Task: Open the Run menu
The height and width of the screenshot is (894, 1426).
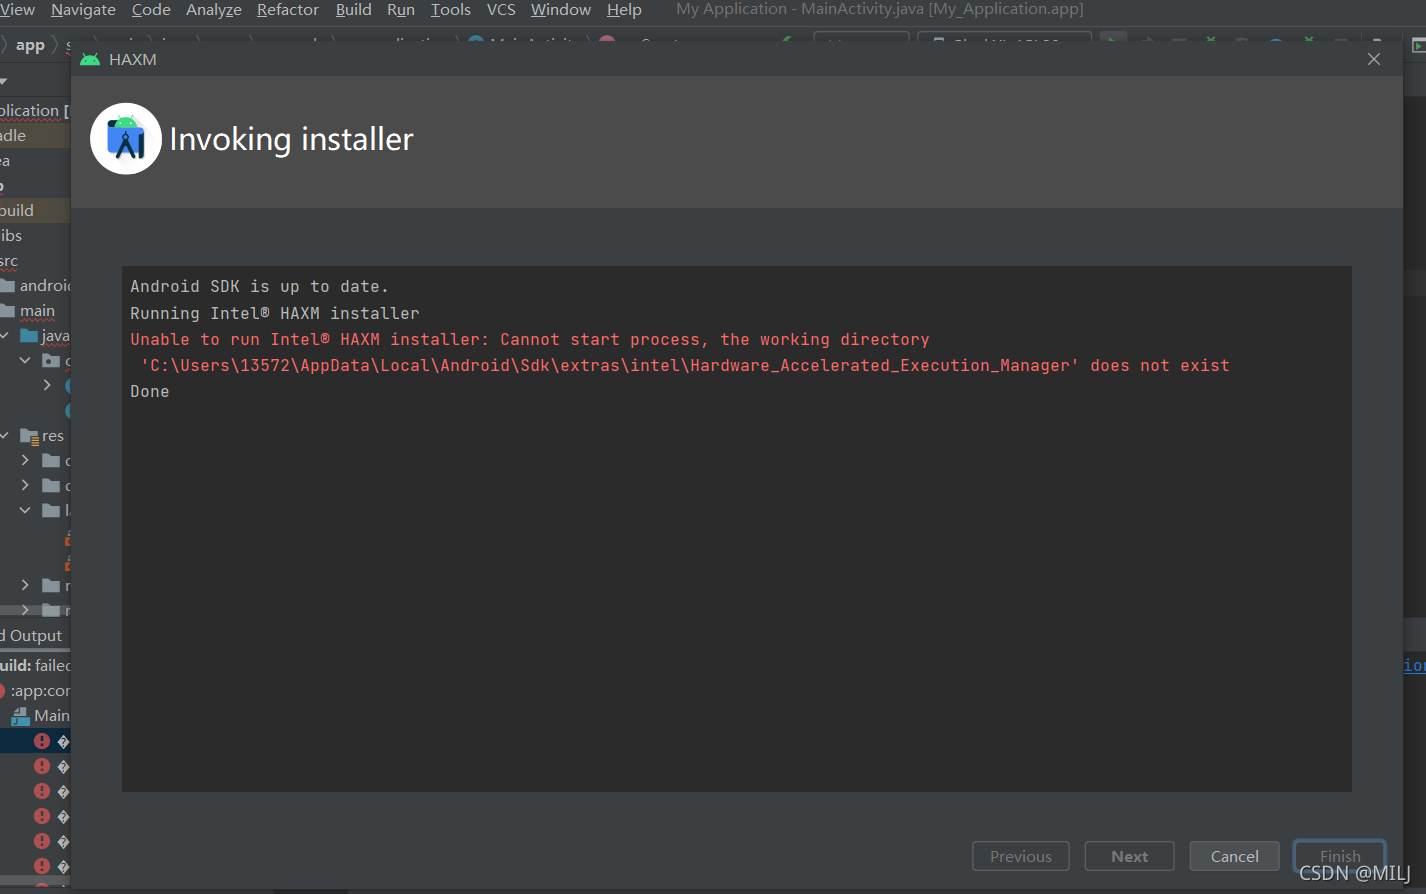Action: (400, 10)
